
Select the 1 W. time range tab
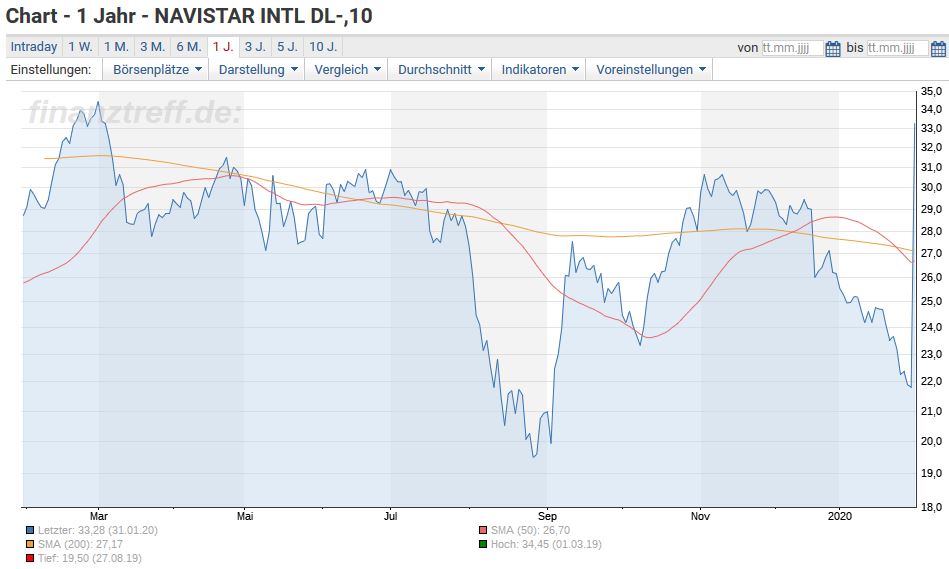click(x=80, y=47)
